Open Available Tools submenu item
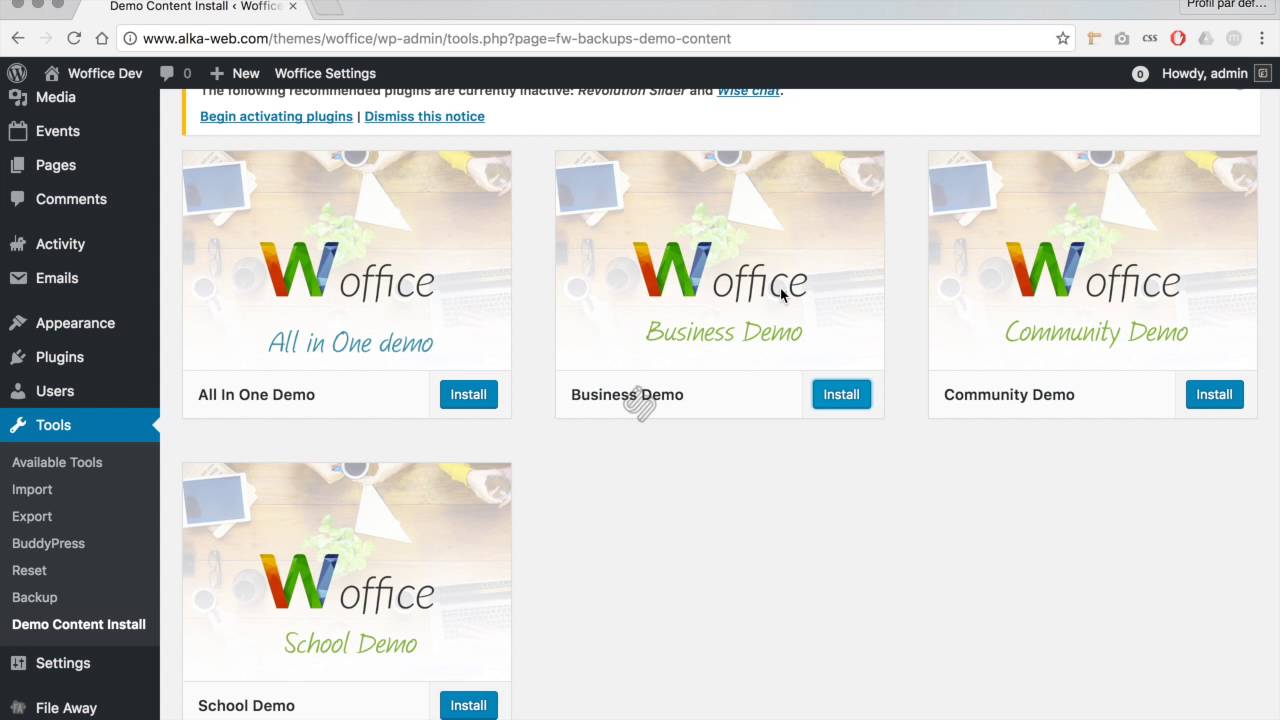The image size is (1280, 720). pyautogui.click(x=57, y=462)
